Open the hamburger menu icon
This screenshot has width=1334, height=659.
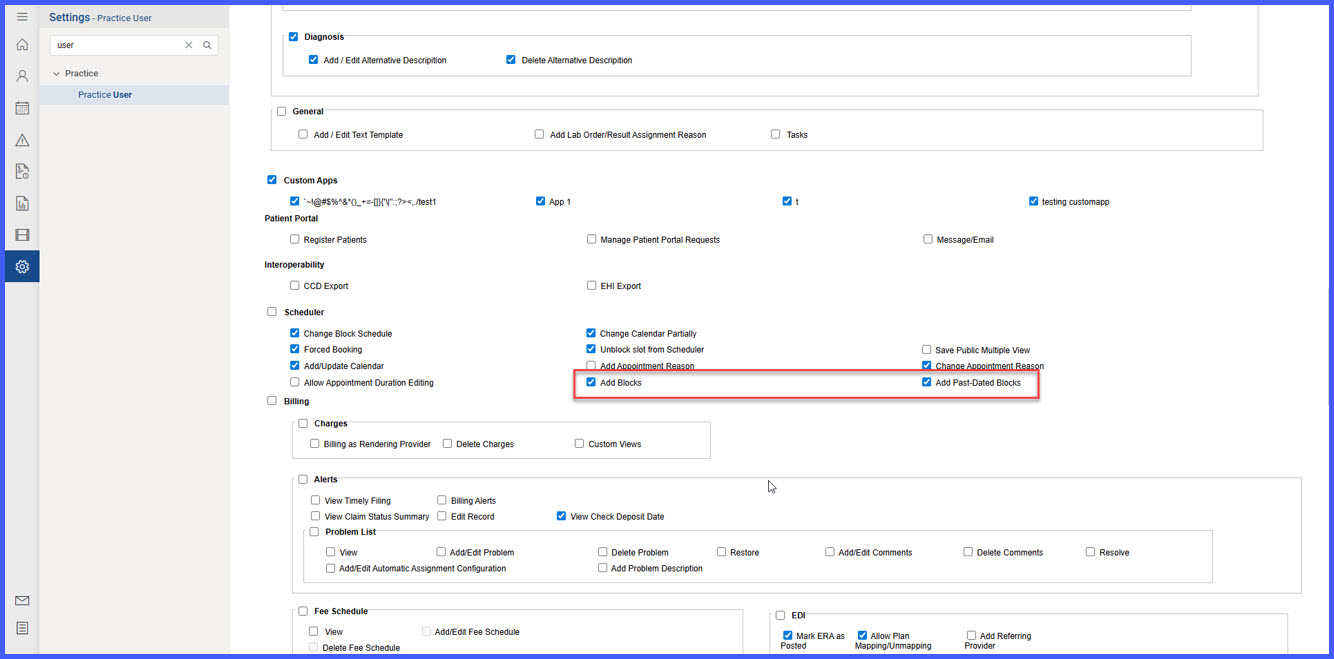click(x=22, y=17)
